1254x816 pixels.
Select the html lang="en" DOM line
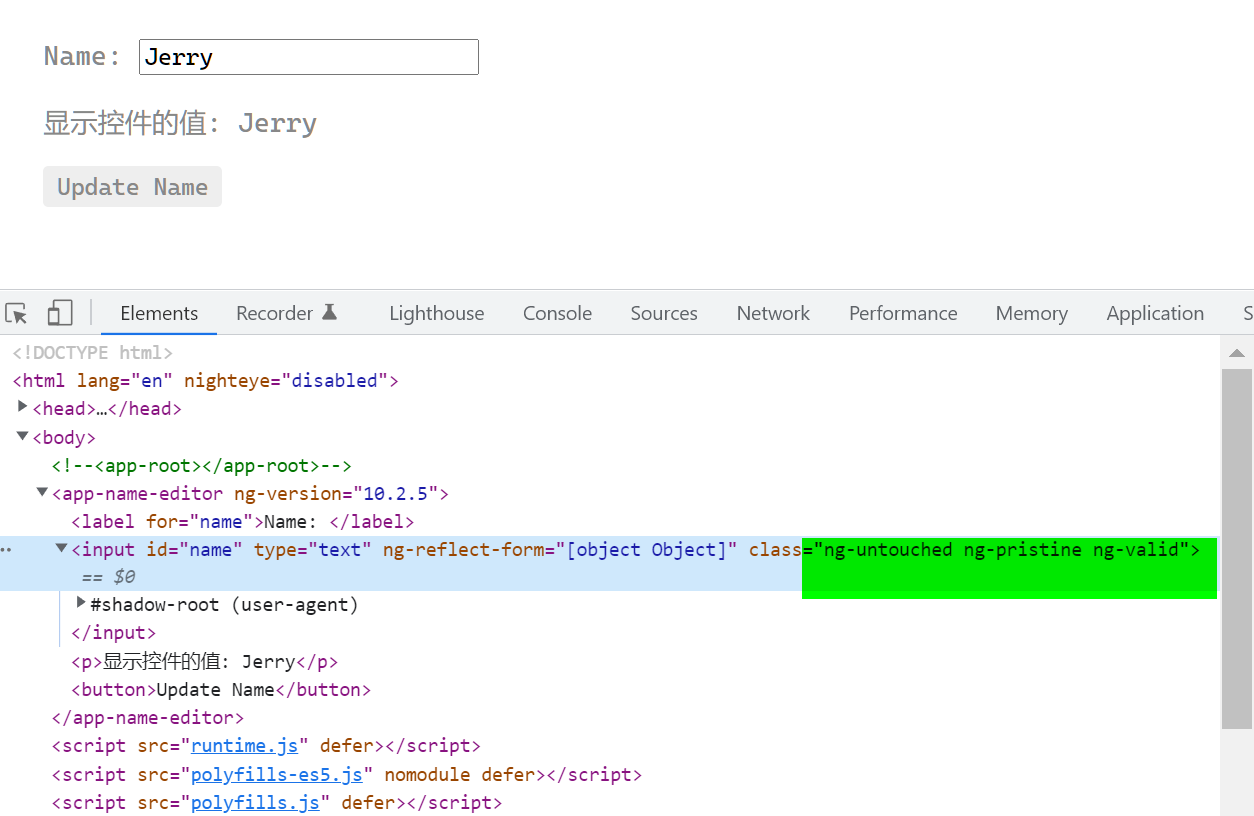(x=205, y=381)
